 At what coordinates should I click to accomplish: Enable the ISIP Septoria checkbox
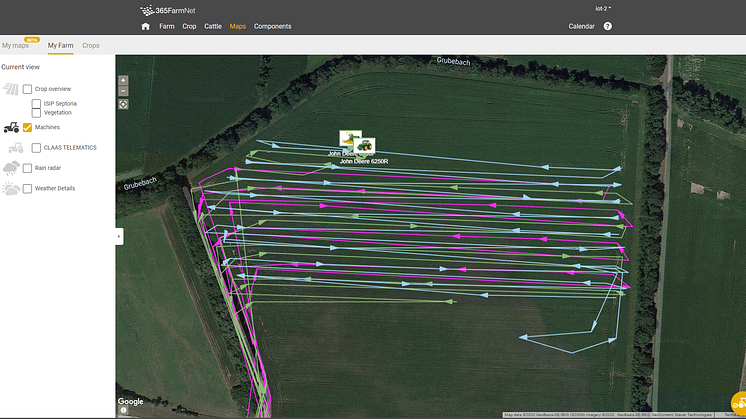[36, 103]
